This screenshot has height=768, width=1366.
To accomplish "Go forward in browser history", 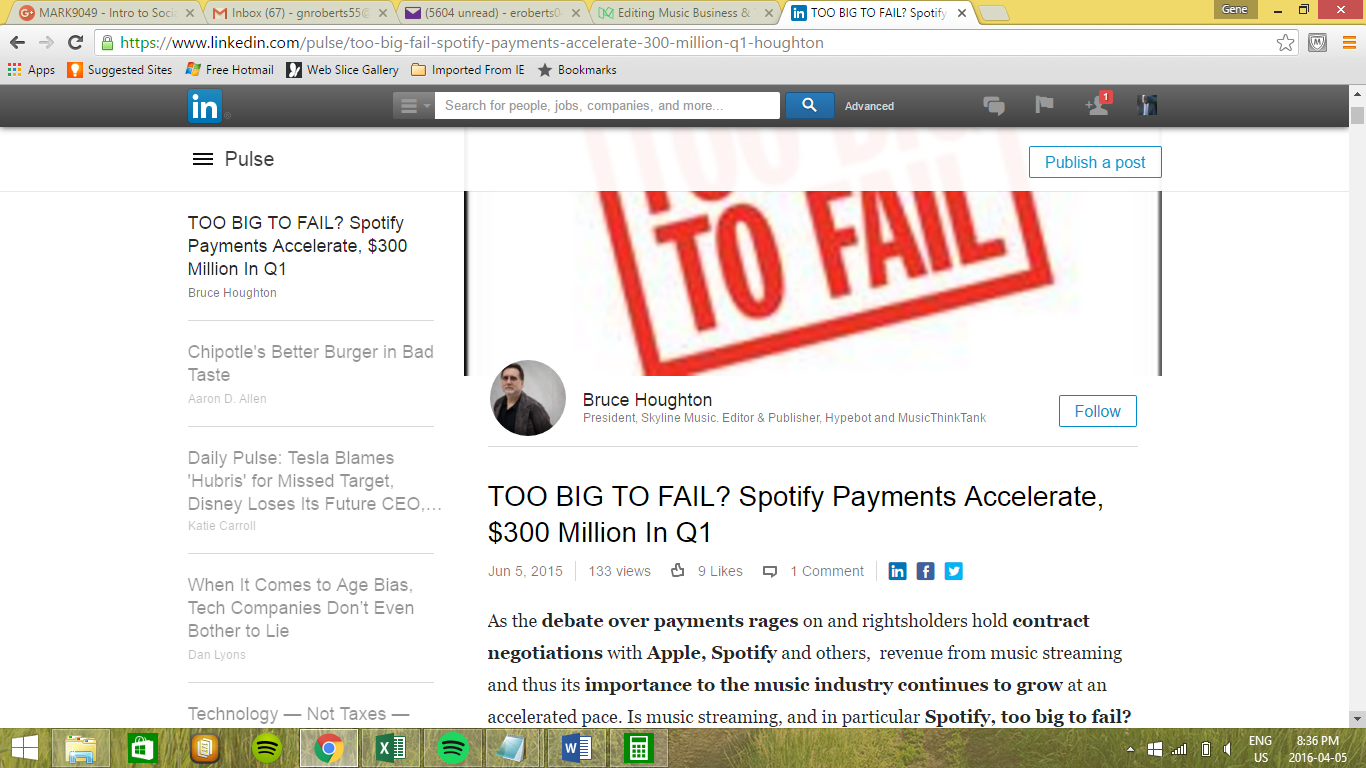I will click(x=46, y=42).
